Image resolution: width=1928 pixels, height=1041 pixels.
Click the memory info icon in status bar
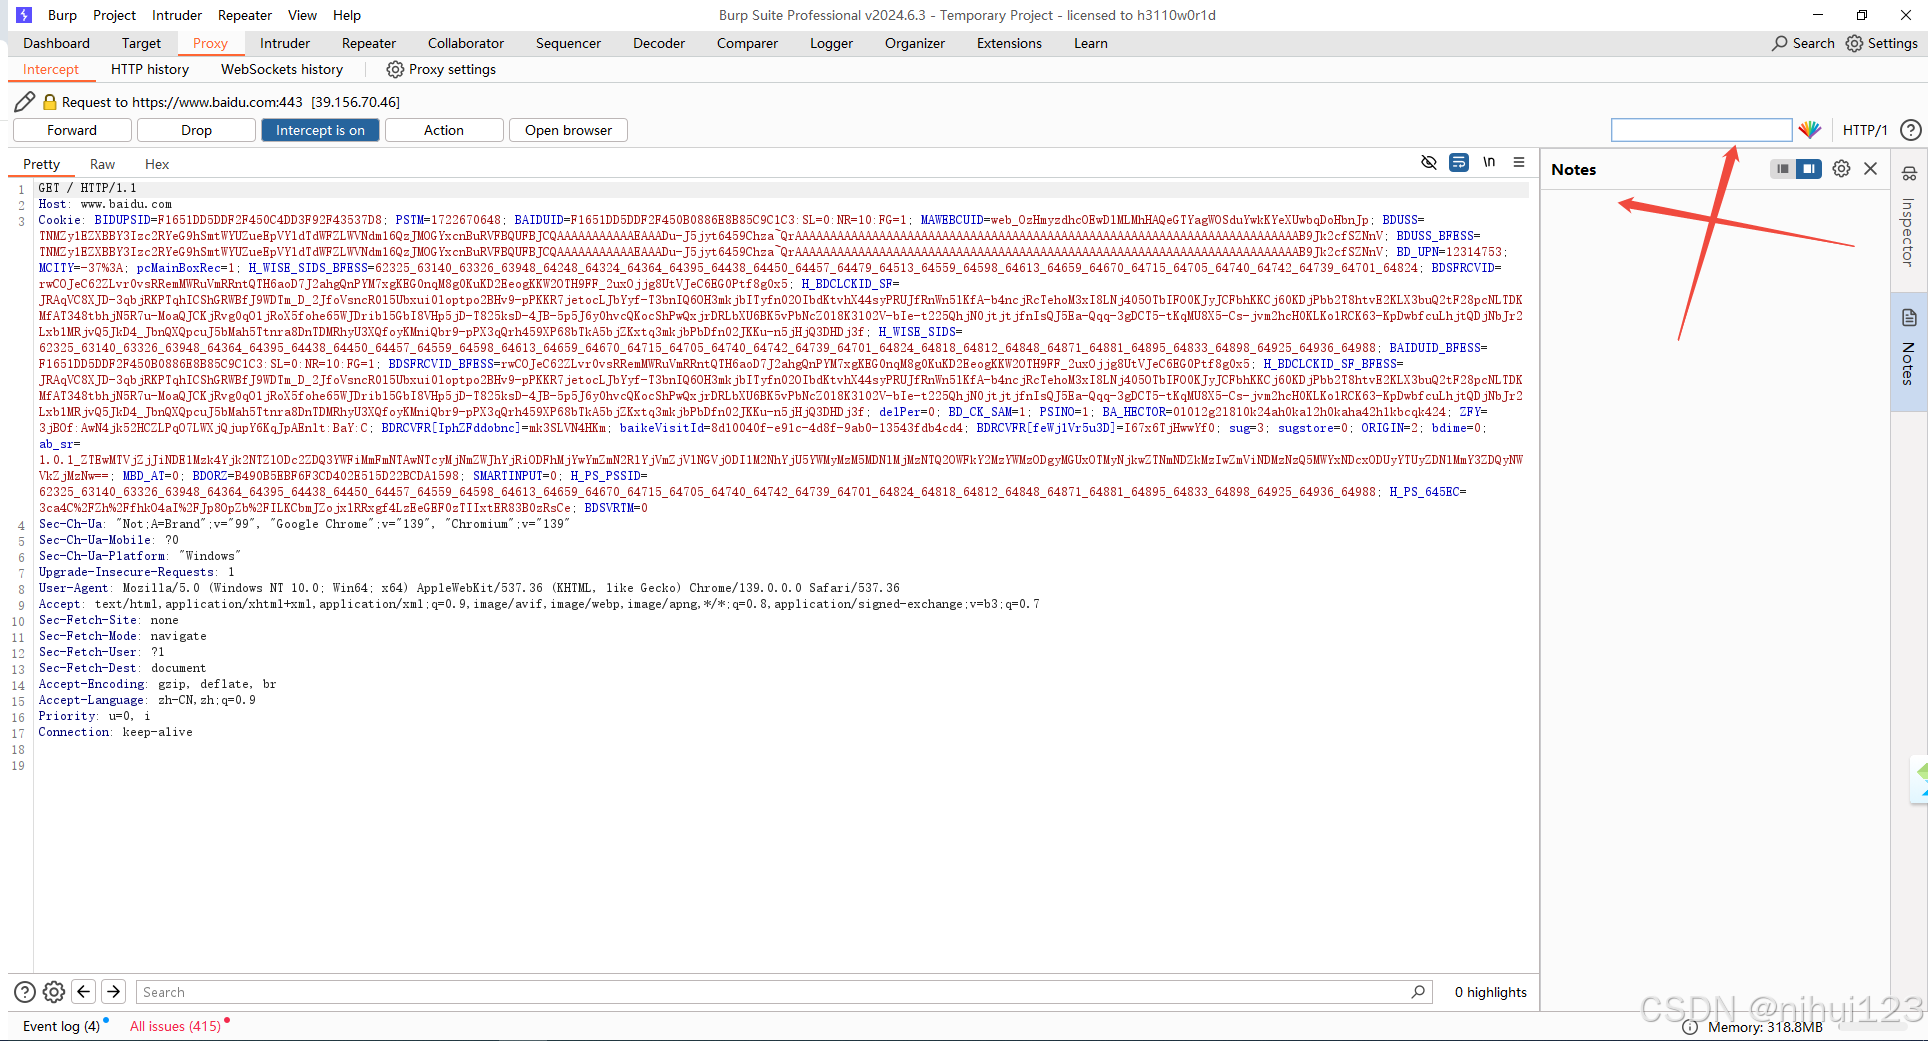(1690, 1027)
